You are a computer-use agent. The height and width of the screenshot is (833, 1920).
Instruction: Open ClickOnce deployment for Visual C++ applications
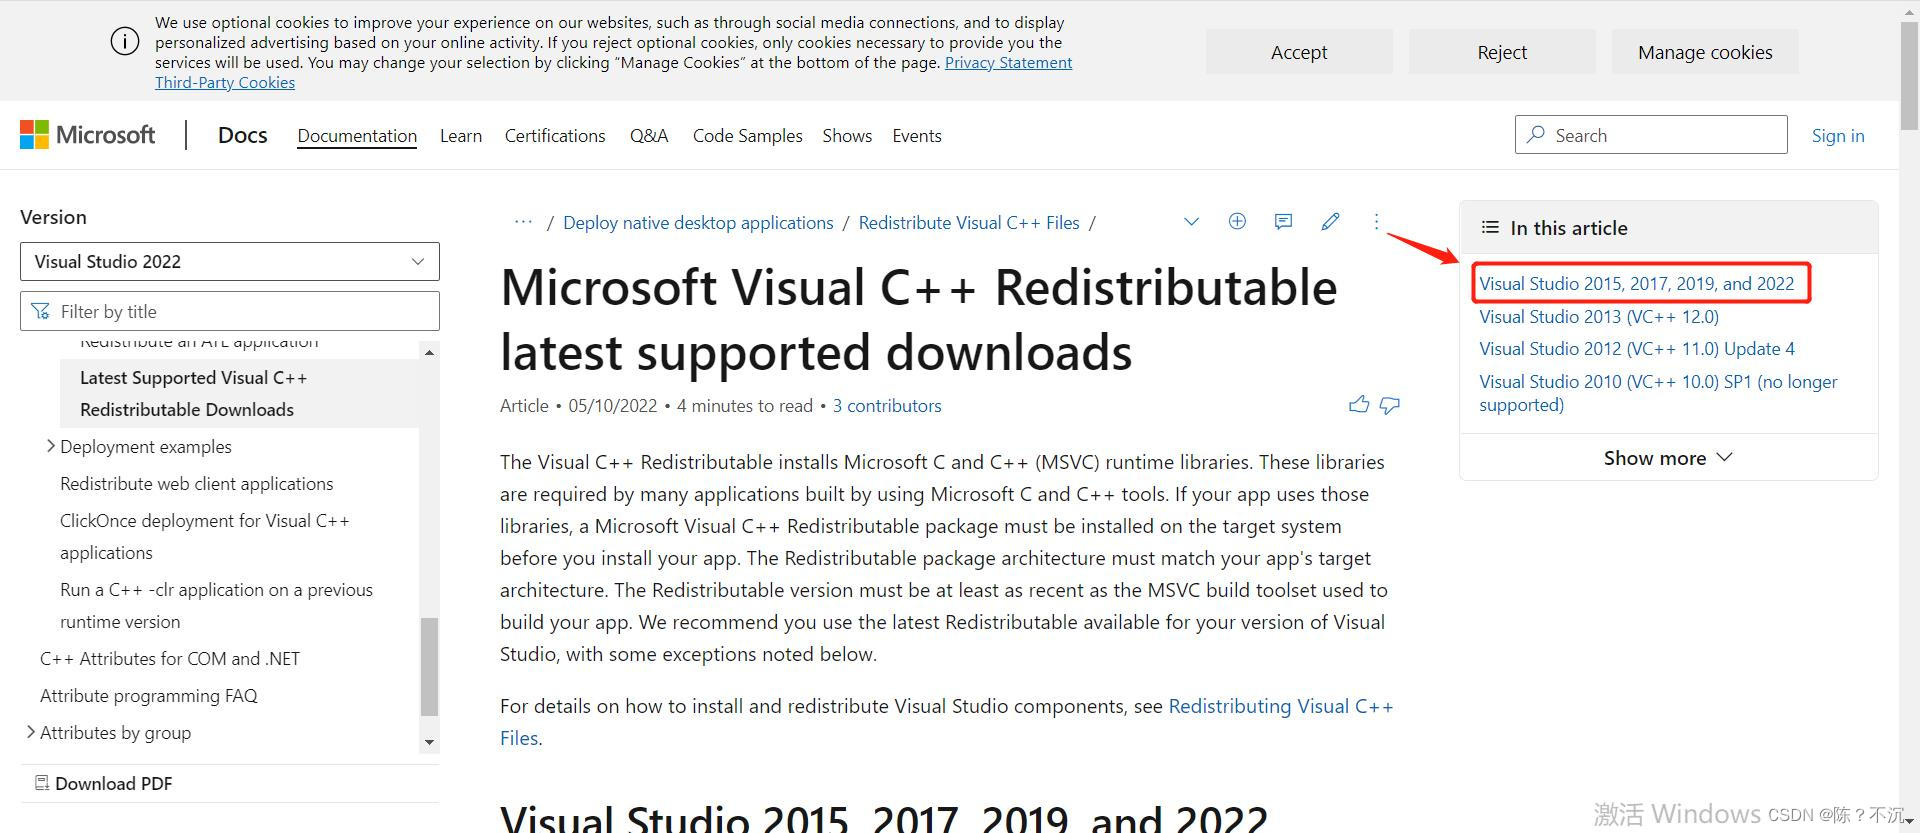[x=205, y=536]
